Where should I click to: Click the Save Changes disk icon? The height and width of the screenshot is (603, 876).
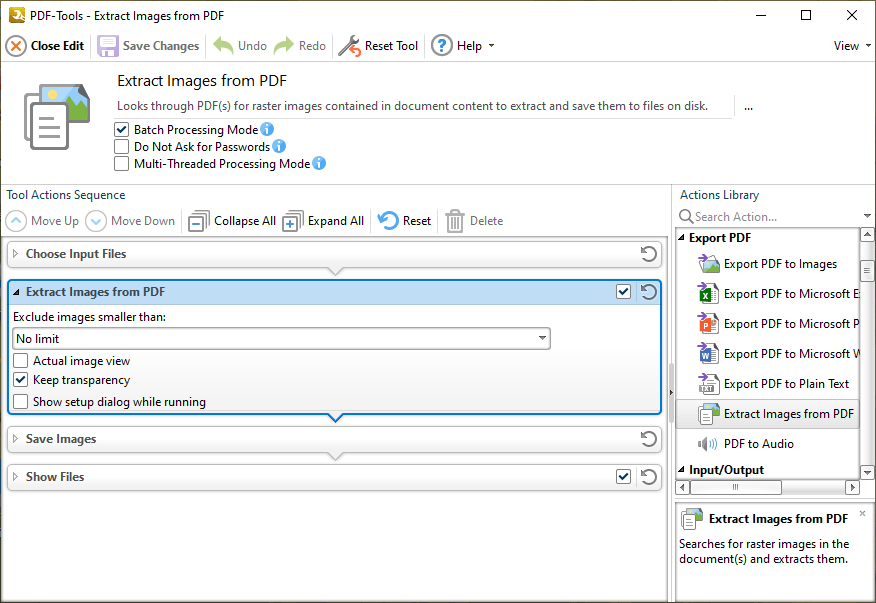click(x=107, y=46)
